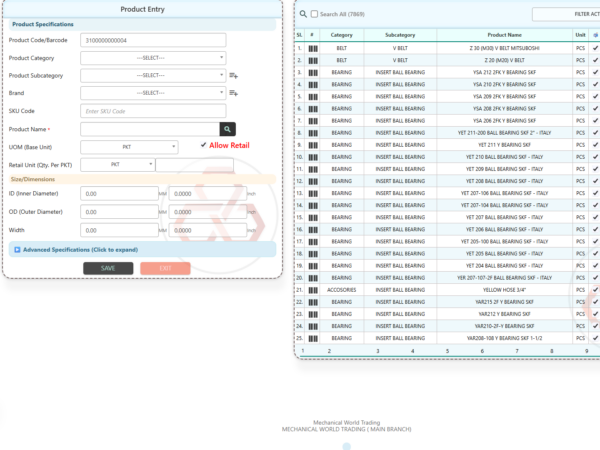Click barcode icon for YAR208-108 row
Screen dimensions: 600x450
(313, 339)
